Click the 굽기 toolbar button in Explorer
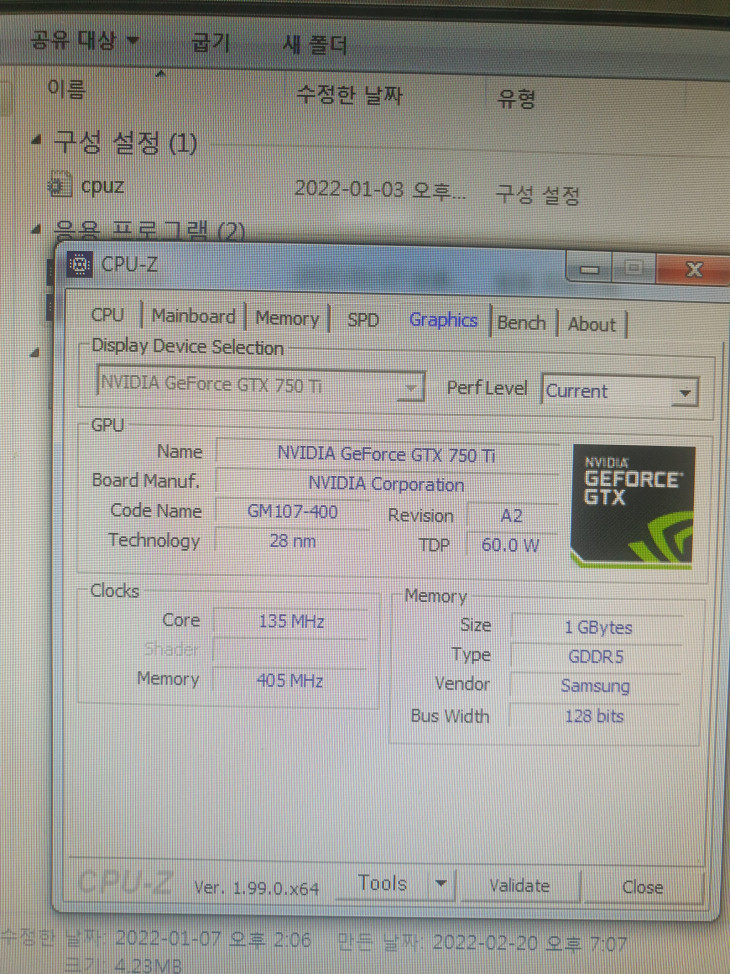 pyautogui.click(x=211, y=43)
